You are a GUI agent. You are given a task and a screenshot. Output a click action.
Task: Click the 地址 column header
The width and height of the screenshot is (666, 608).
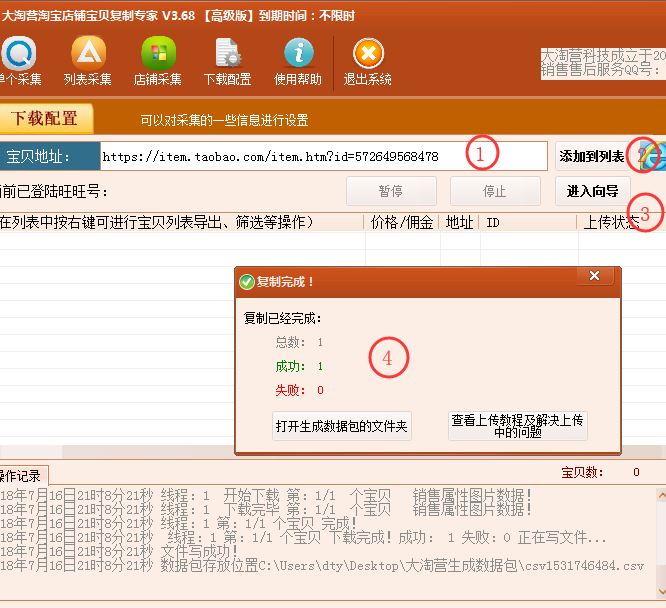click(460, 222)
